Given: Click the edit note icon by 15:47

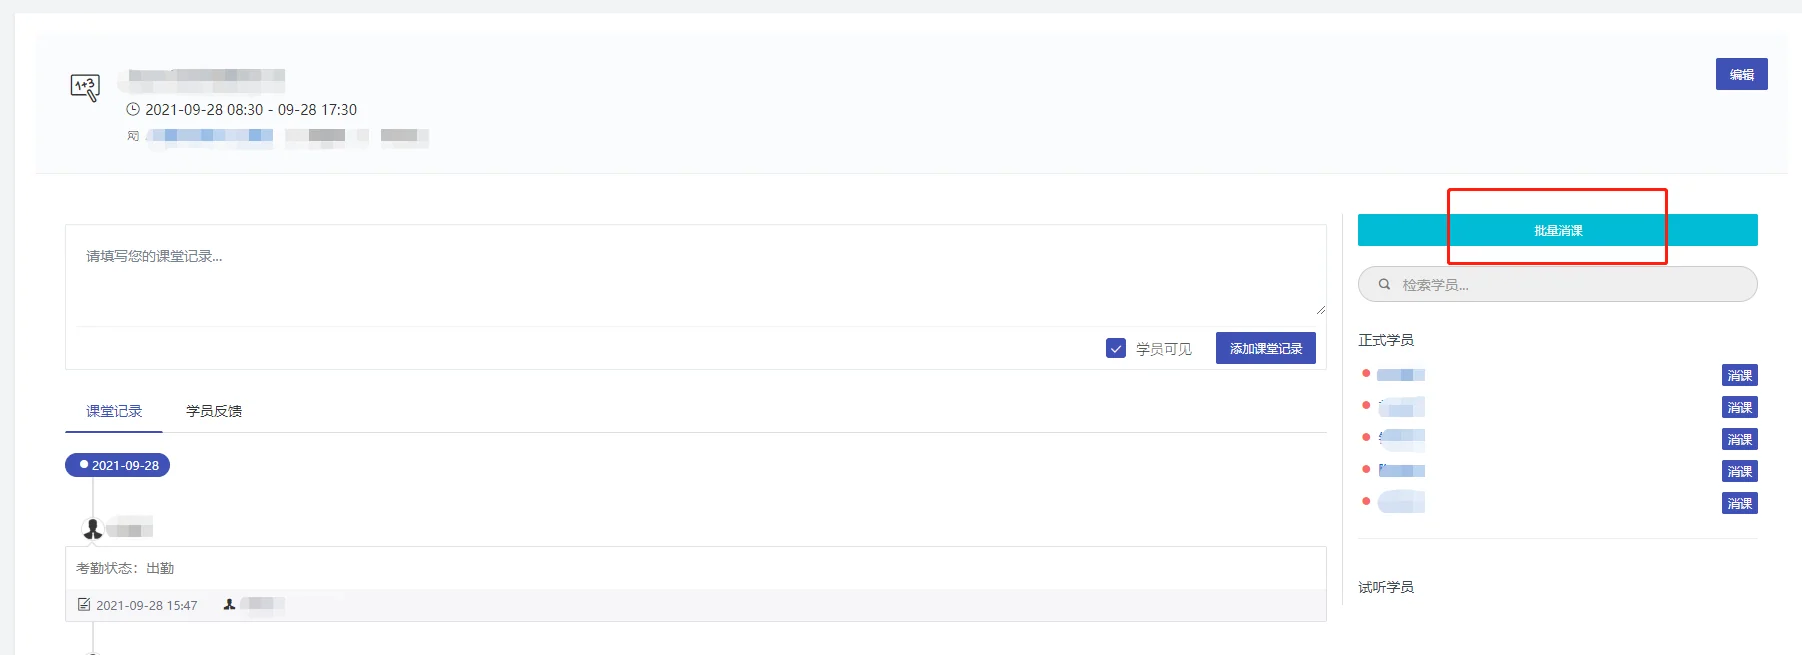Looking at the screenshot, I should tap(84, 605).
